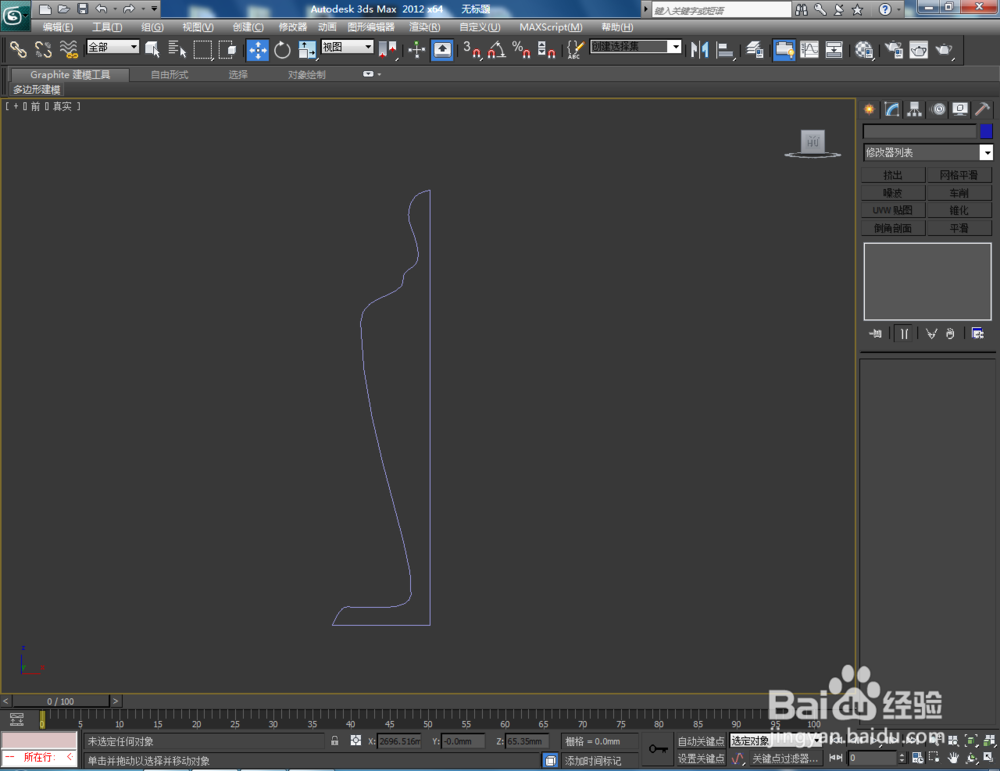
Task: Click the Select by Name list icon
Action: [177, 49]
